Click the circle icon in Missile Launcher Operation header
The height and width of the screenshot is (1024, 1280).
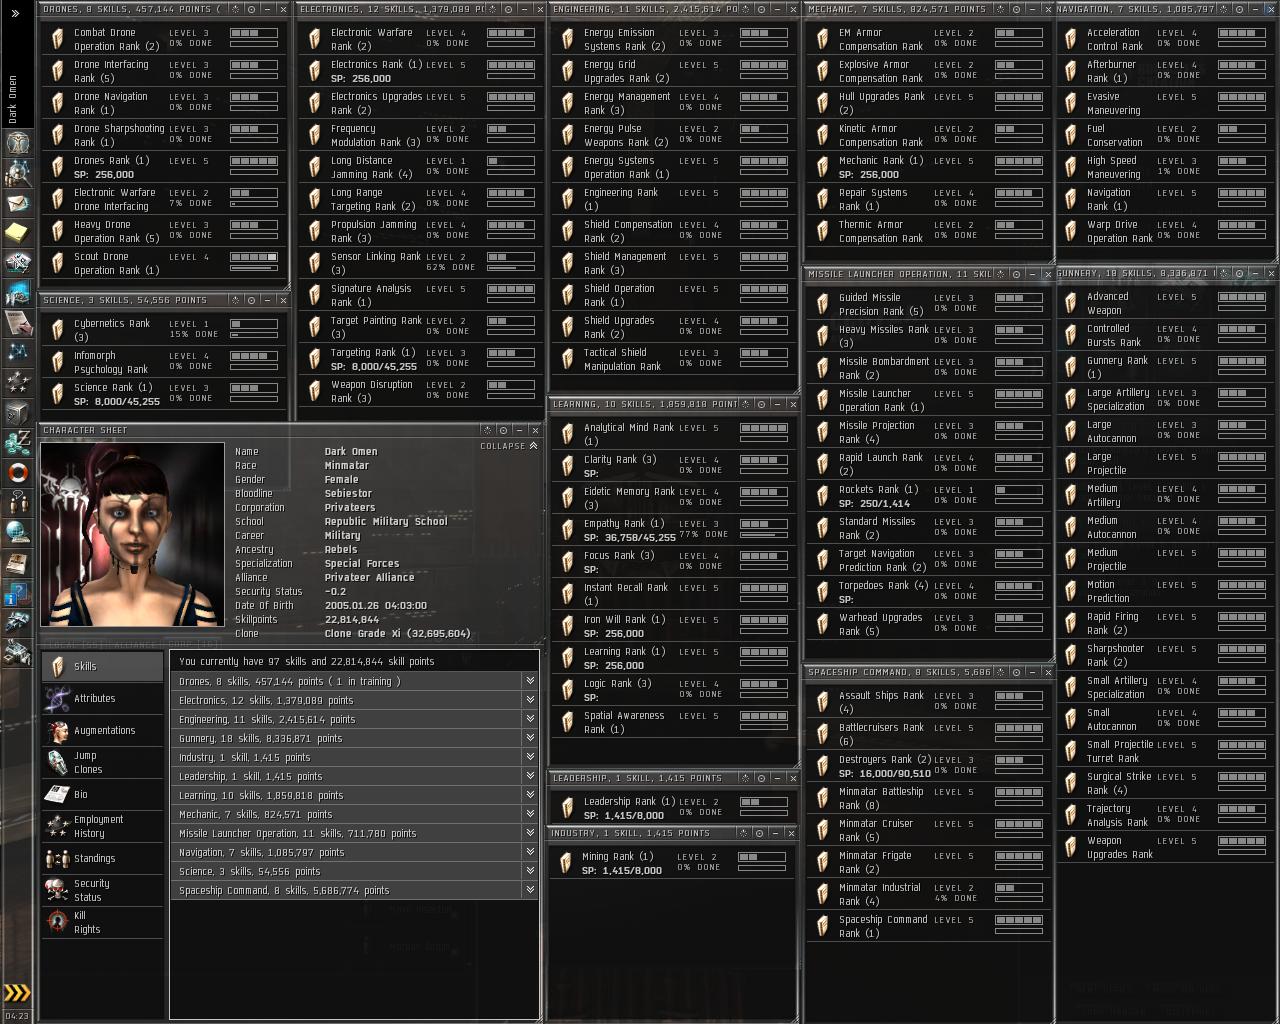[x=1016, y=274]
